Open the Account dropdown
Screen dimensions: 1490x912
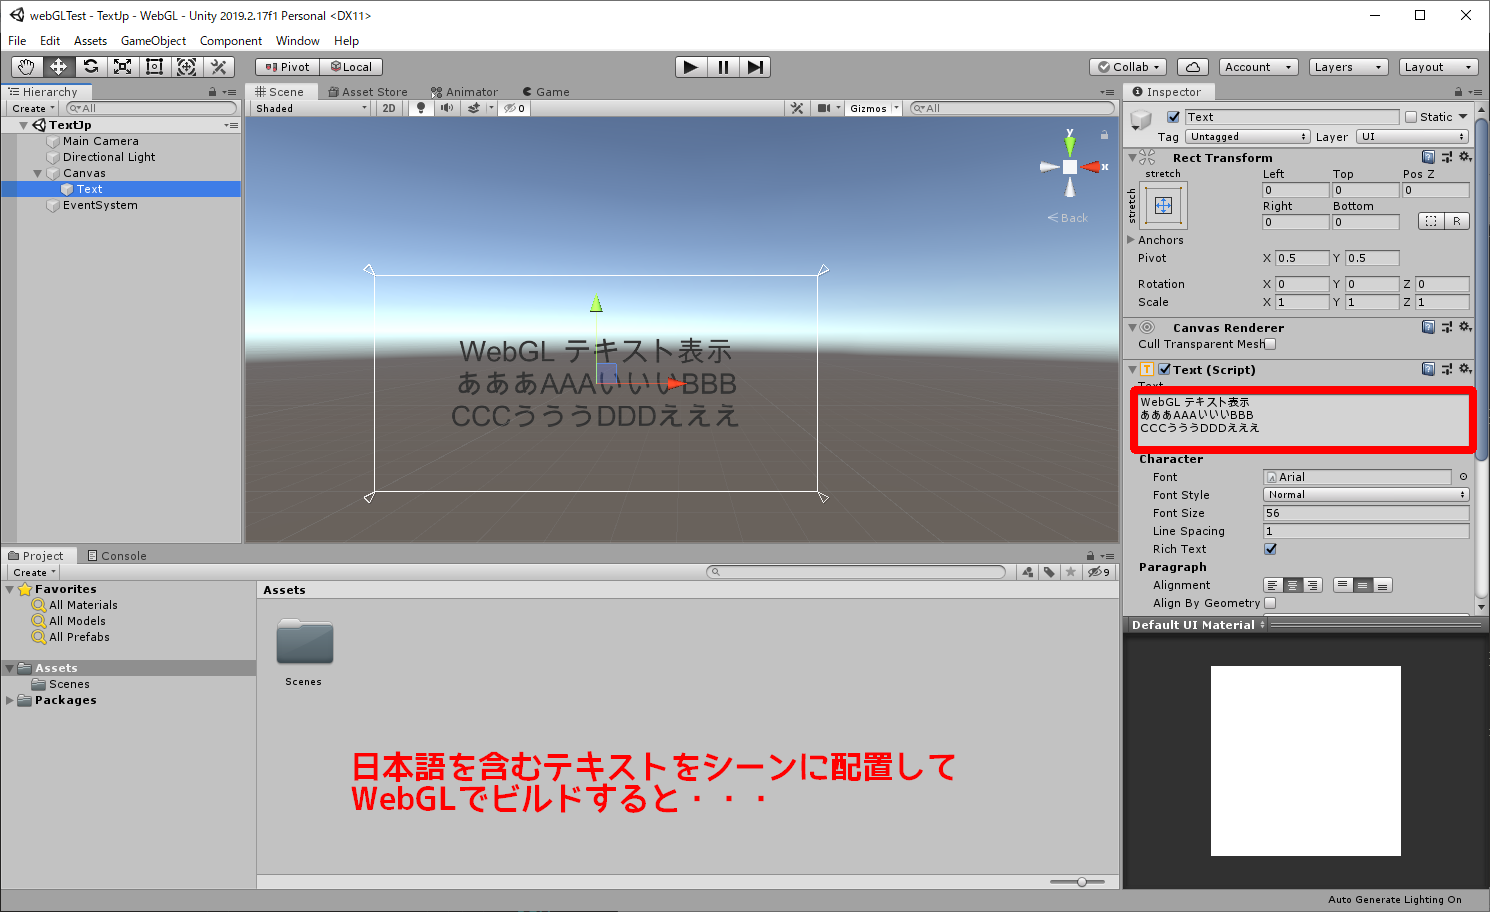pyautogui.click(x=1258, y=67)
